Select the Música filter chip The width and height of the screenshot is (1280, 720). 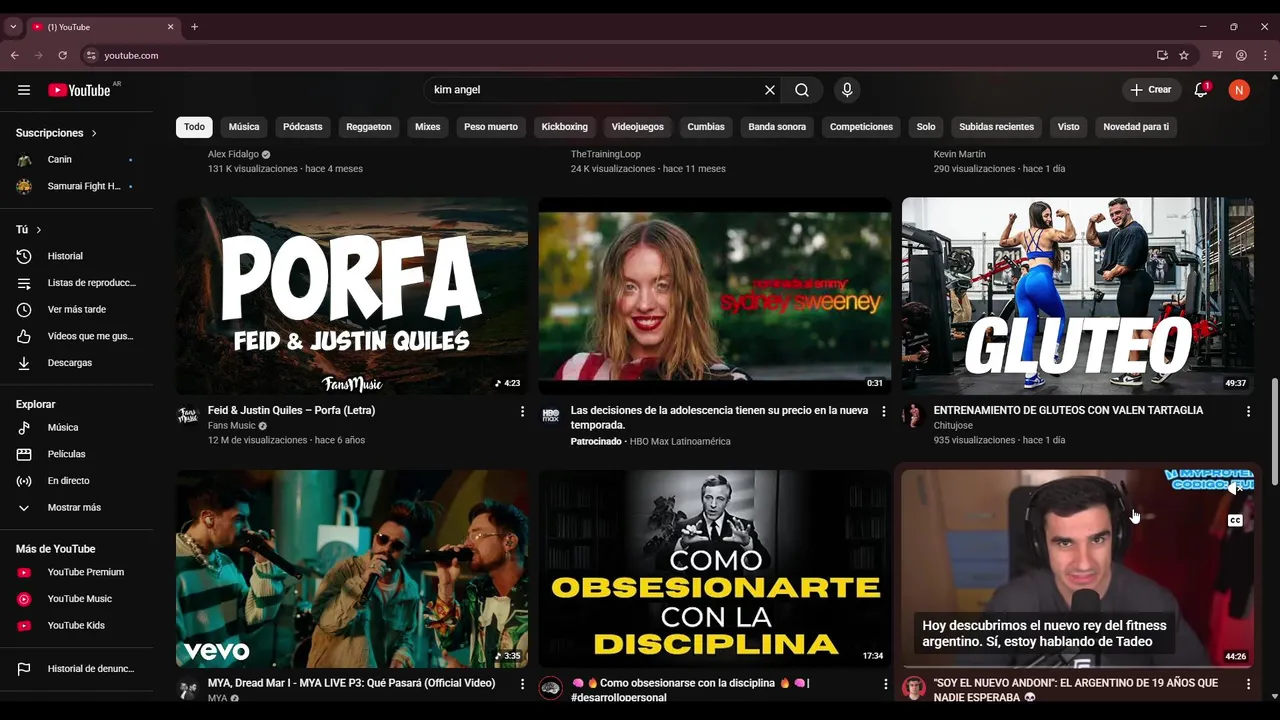tap(244, 127)
